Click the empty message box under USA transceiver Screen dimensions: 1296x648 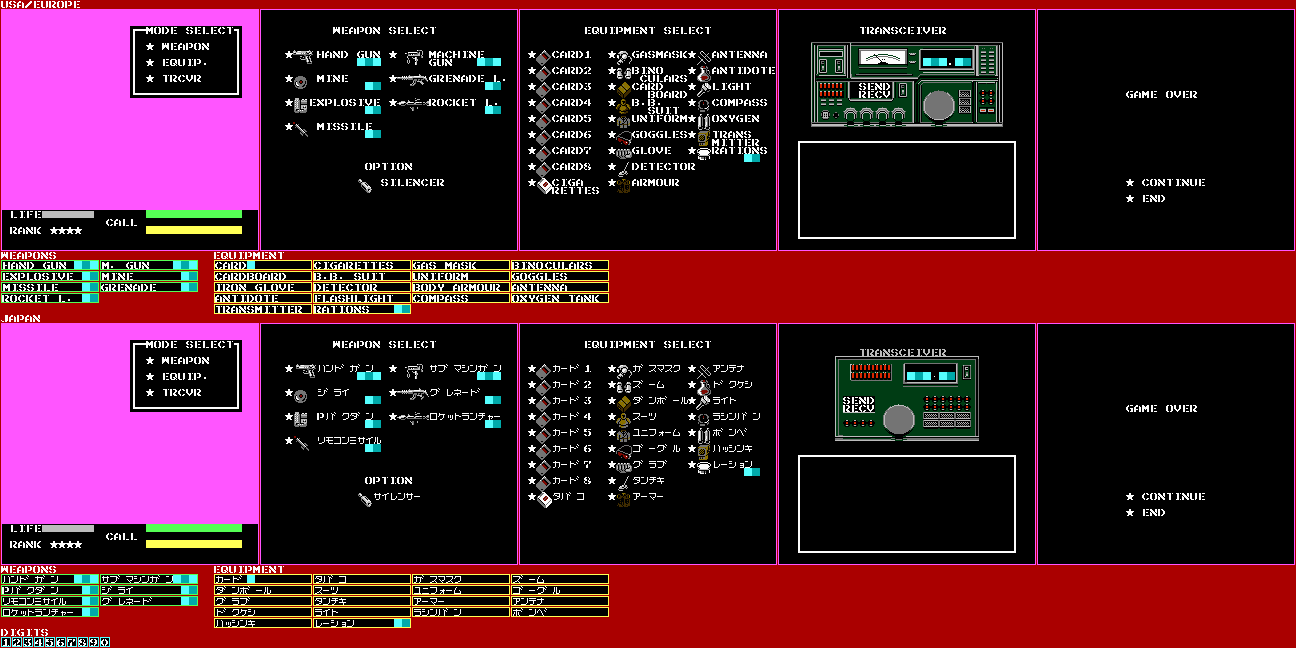pos(907,190)
